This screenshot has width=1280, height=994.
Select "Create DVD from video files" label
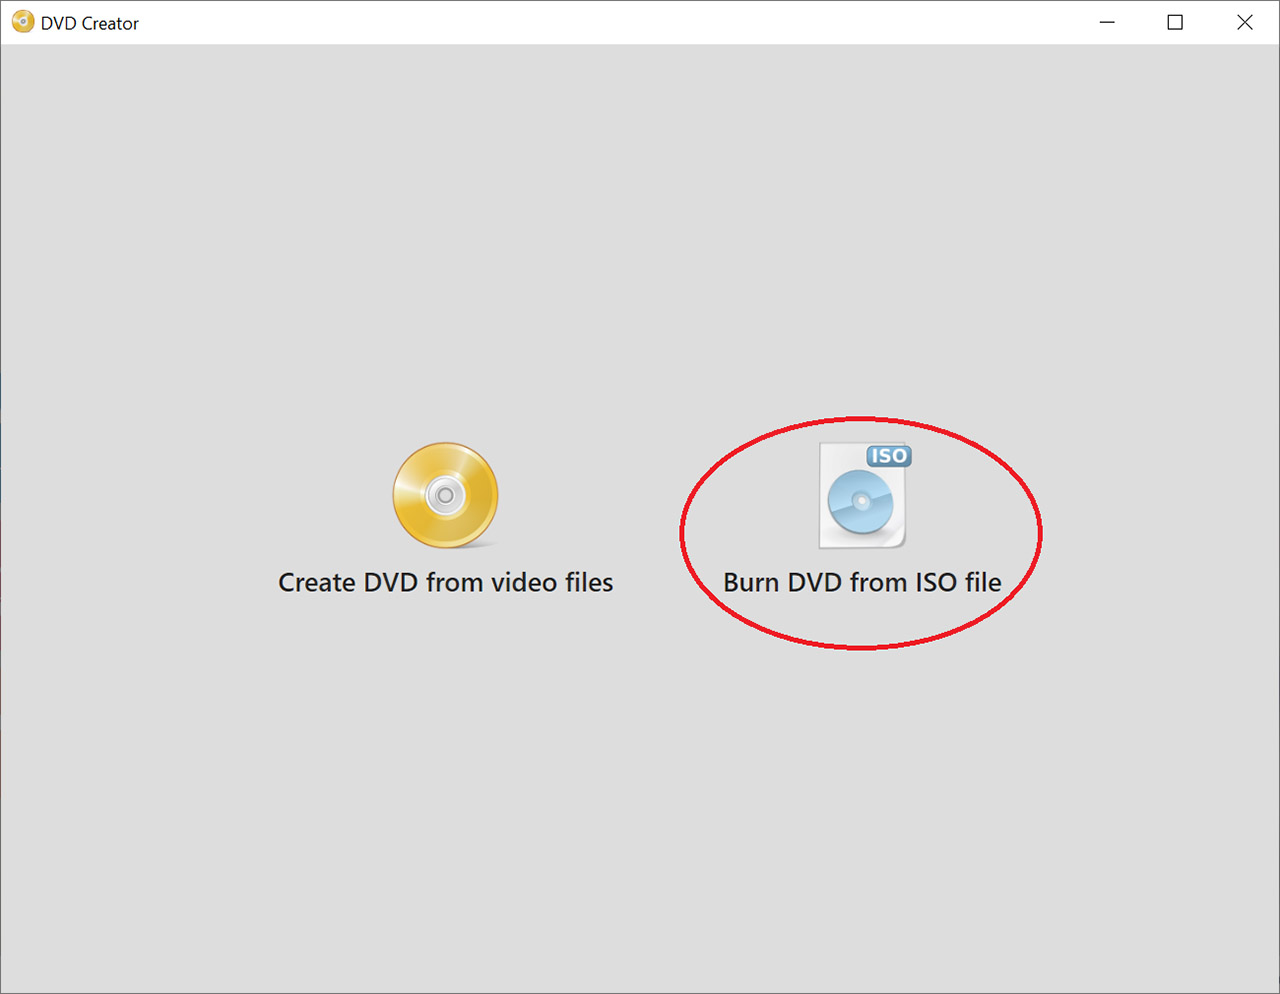445,582
